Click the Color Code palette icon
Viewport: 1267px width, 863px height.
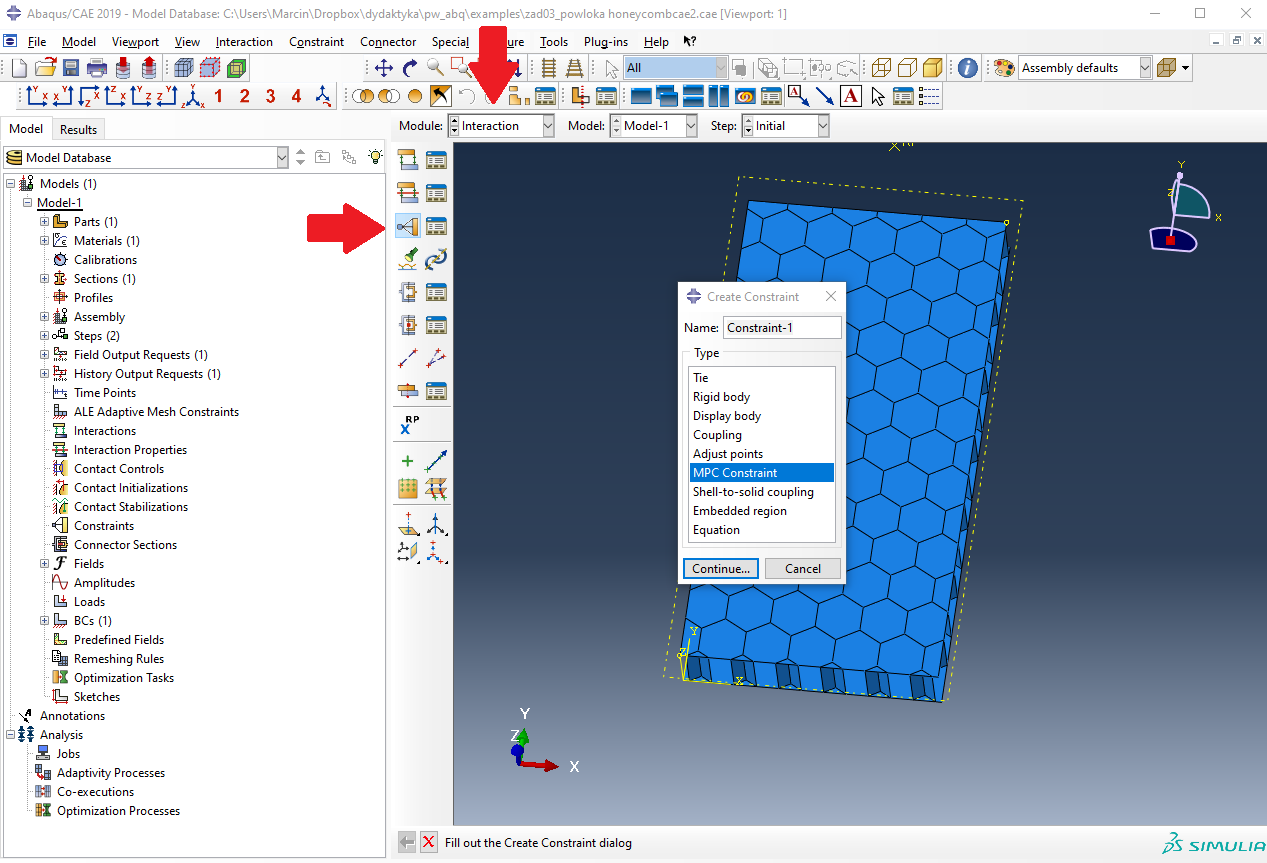[x=1003, y=68]
